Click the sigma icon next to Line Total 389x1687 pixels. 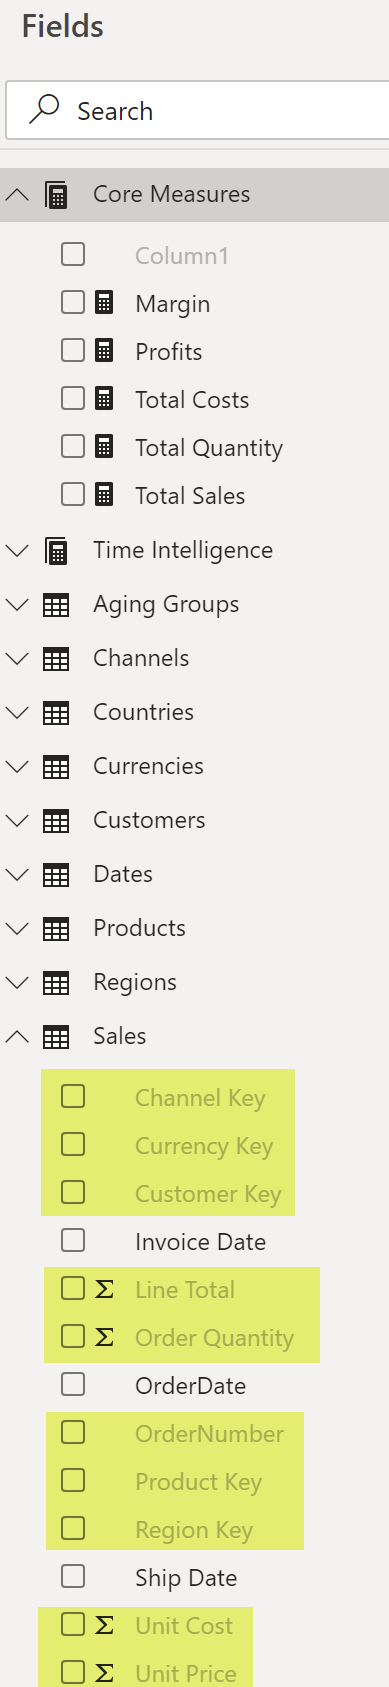[104, 1290]
